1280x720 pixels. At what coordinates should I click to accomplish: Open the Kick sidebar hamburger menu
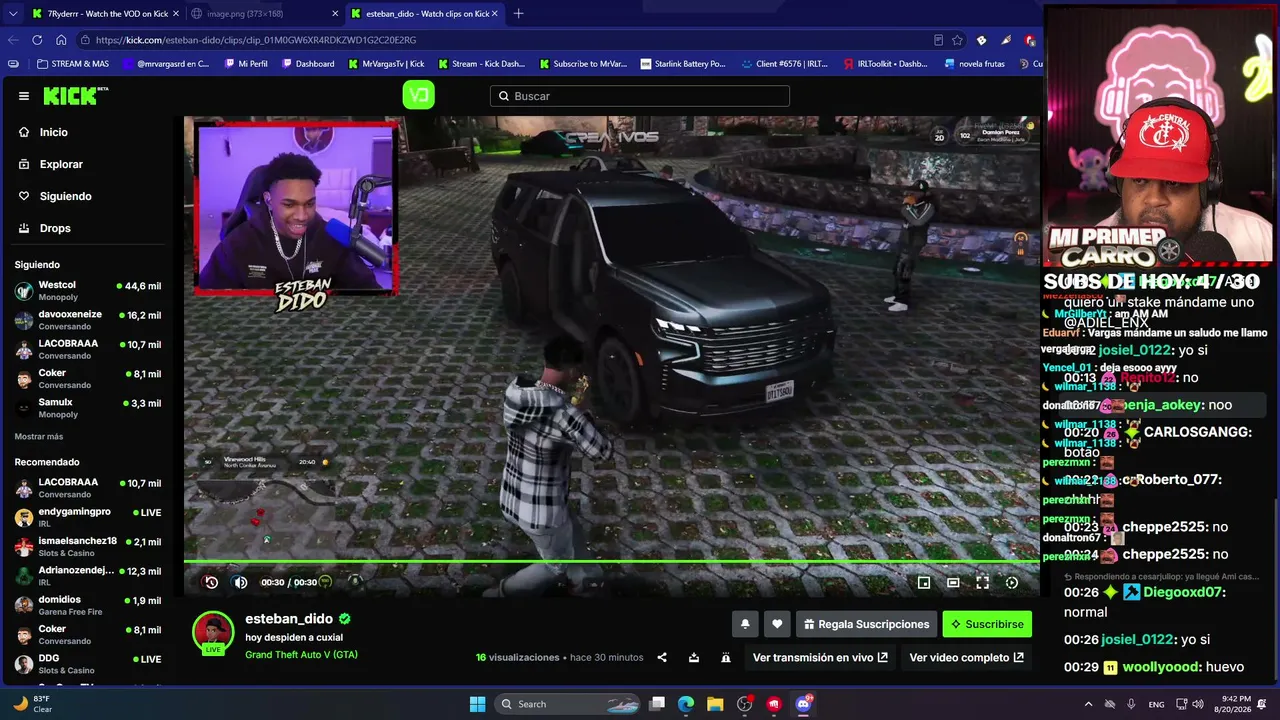click(x=24, y=96)
